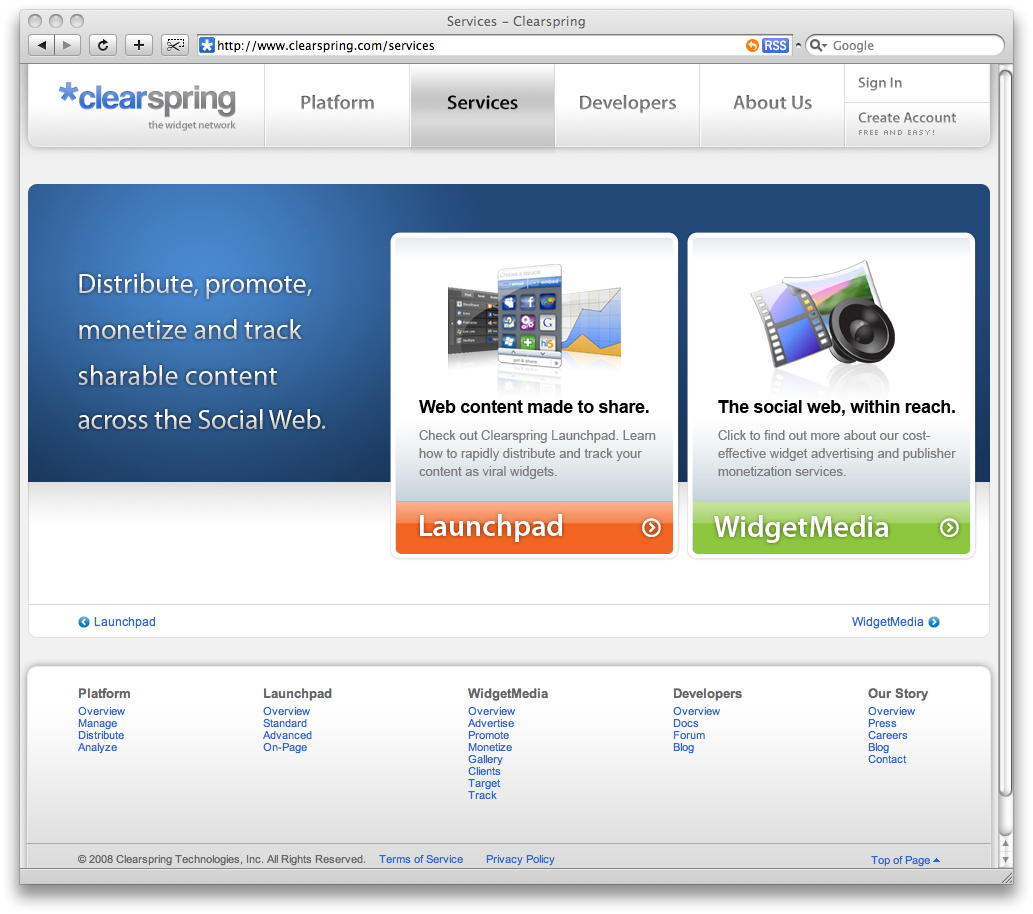Image resolution: width=1033 pixels, height=914 pixels.
Task: Click the green WidgetMedia banner button
Action: click(x=831, y=527)
